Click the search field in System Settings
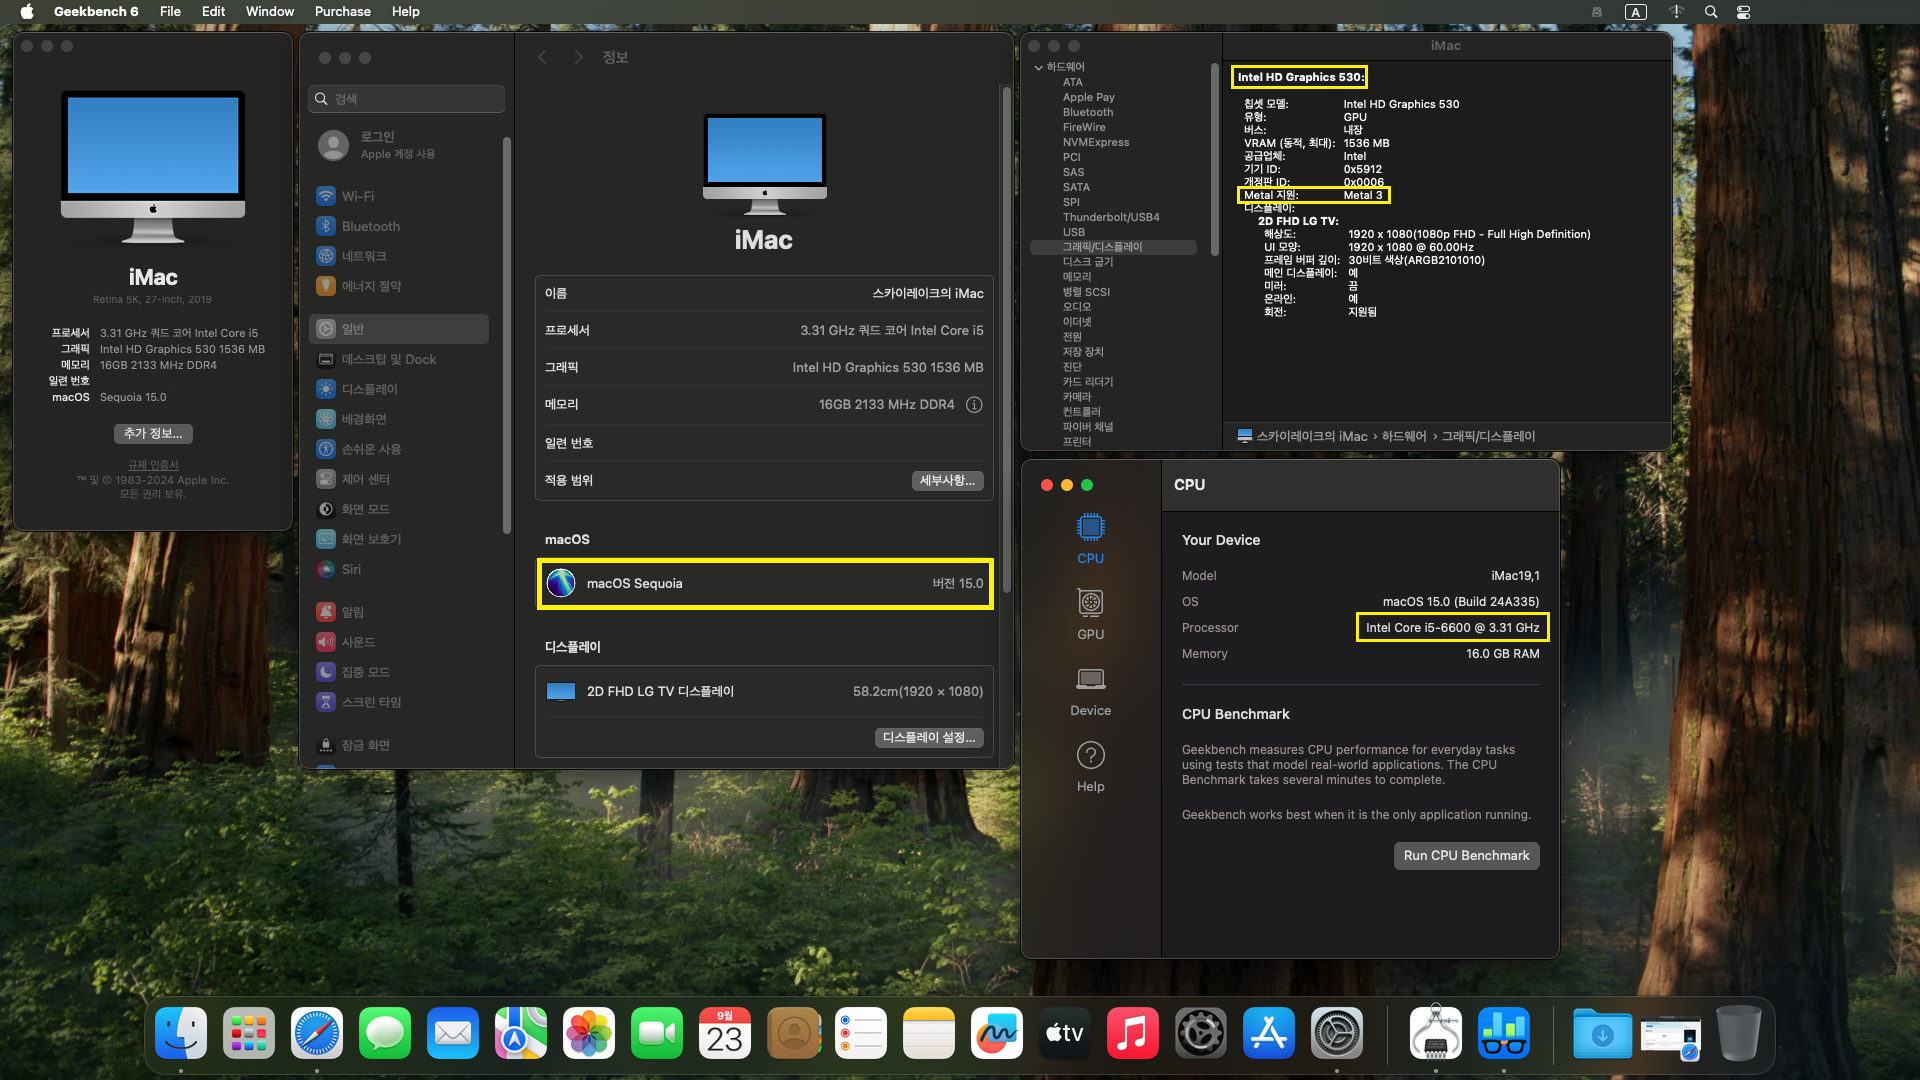 tap(406, 99)
